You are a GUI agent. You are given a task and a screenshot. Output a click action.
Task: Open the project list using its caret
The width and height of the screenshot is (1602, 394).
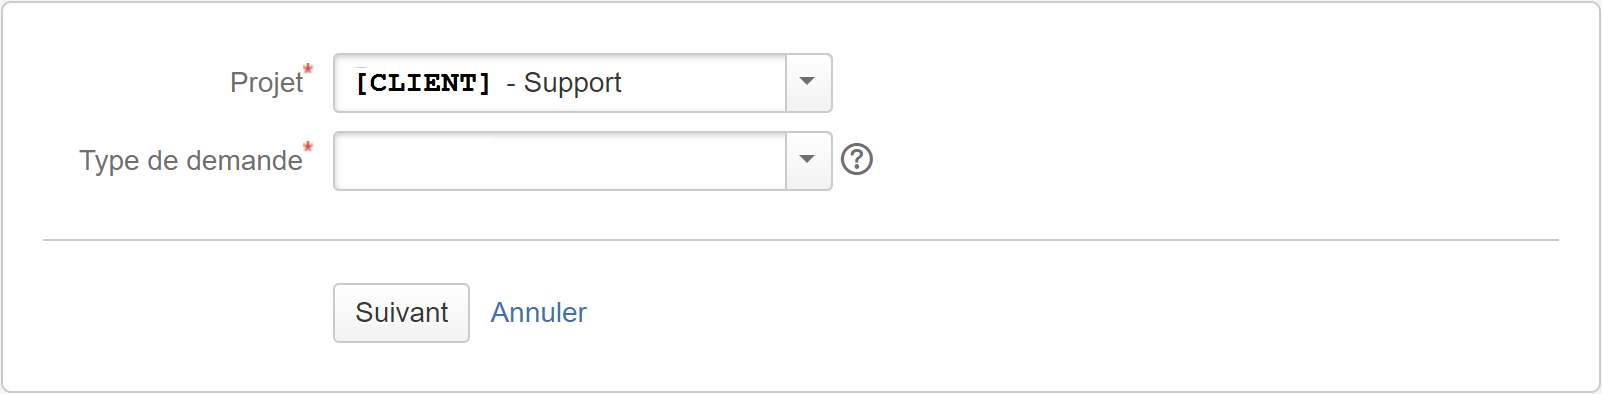(808, 83)
